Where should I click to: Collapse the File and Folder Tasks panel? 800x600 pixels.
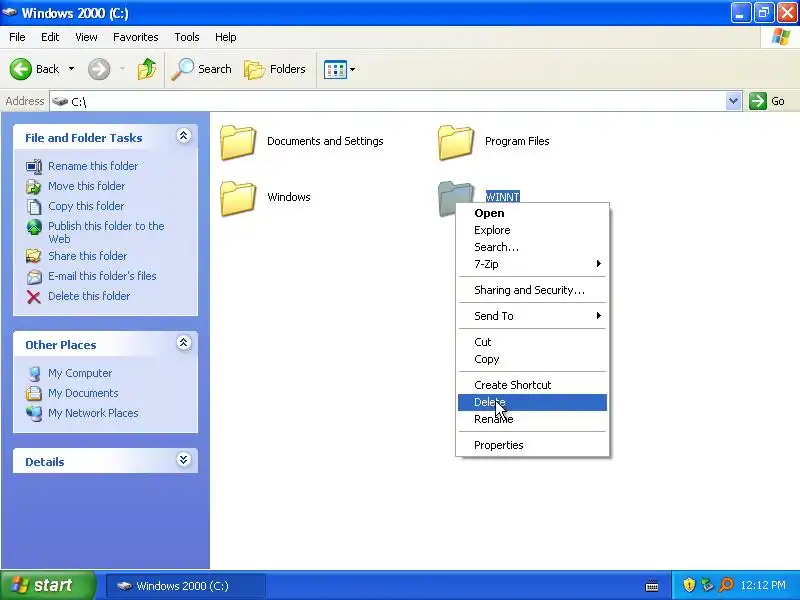[x=184, y=136]
